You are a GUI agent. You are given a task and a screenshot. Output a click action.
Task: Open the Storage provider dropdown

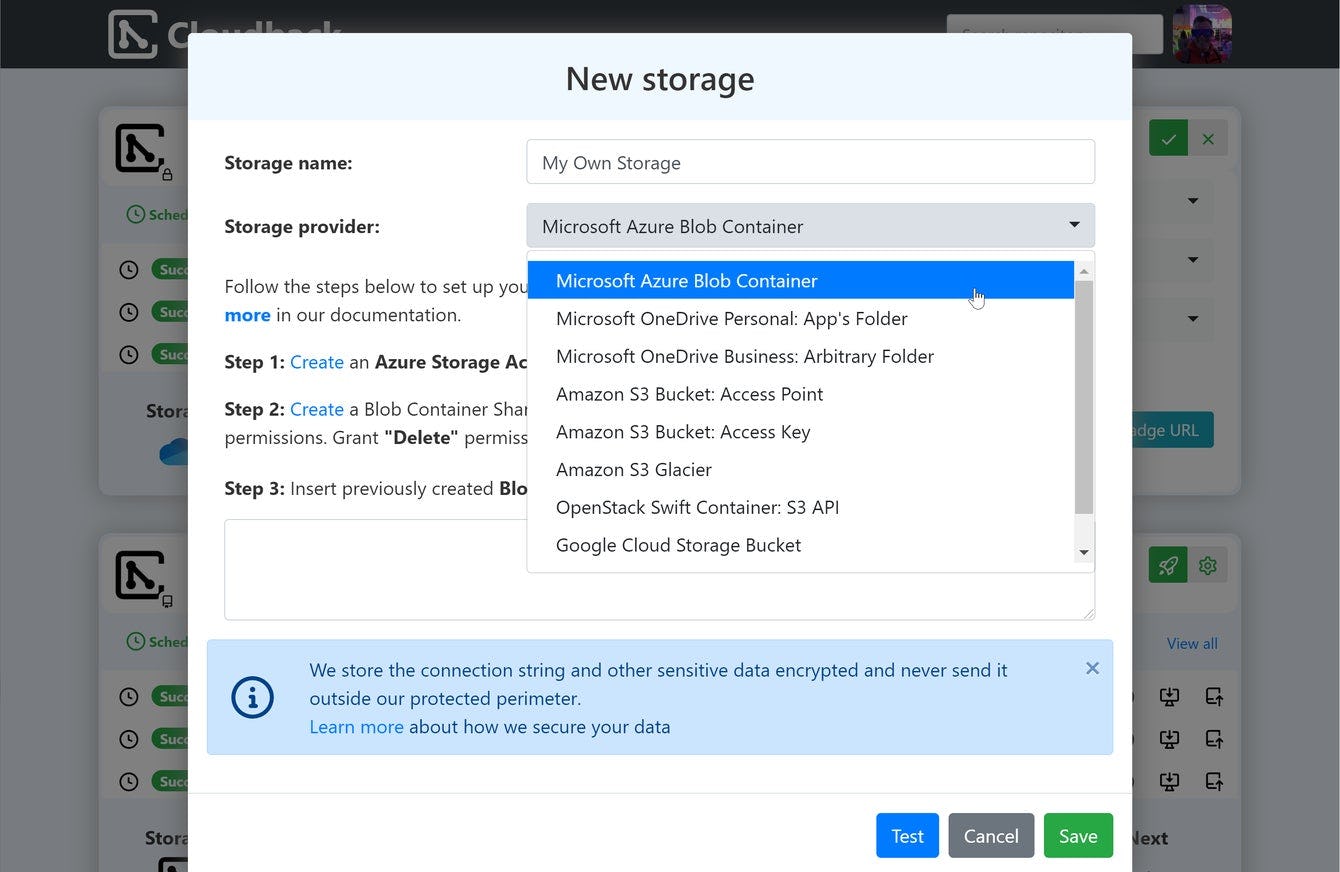pyautogui.click(x=810, y=225)
